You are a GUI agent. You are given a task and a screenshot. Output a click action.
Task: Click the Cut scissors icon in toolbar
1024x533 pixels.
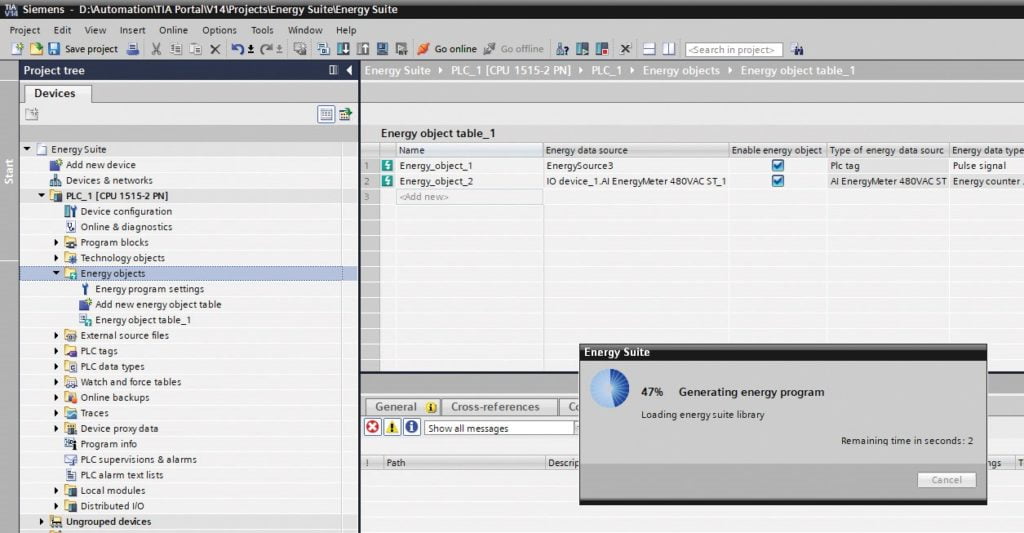pyautogui.click(x=156, y=49)
